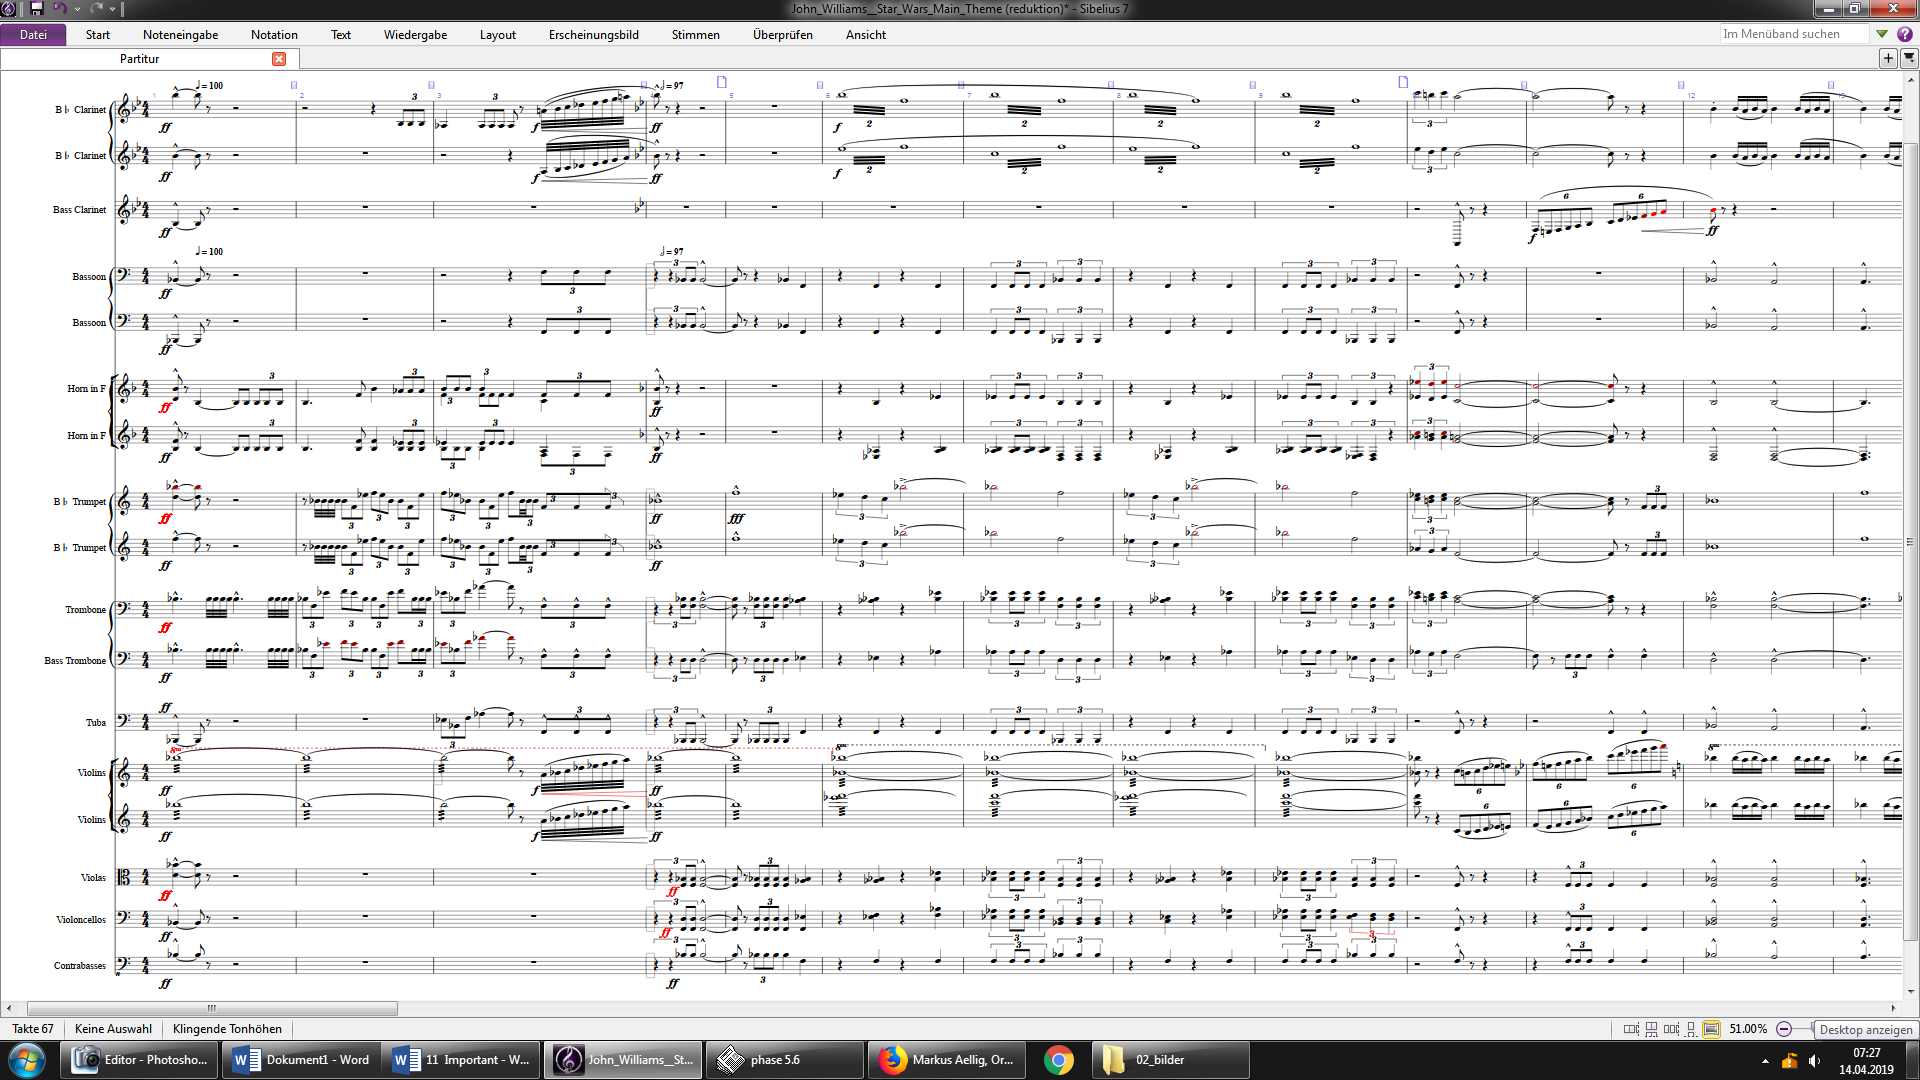Open the switch tabs dropdown button

pos(1908,58)
